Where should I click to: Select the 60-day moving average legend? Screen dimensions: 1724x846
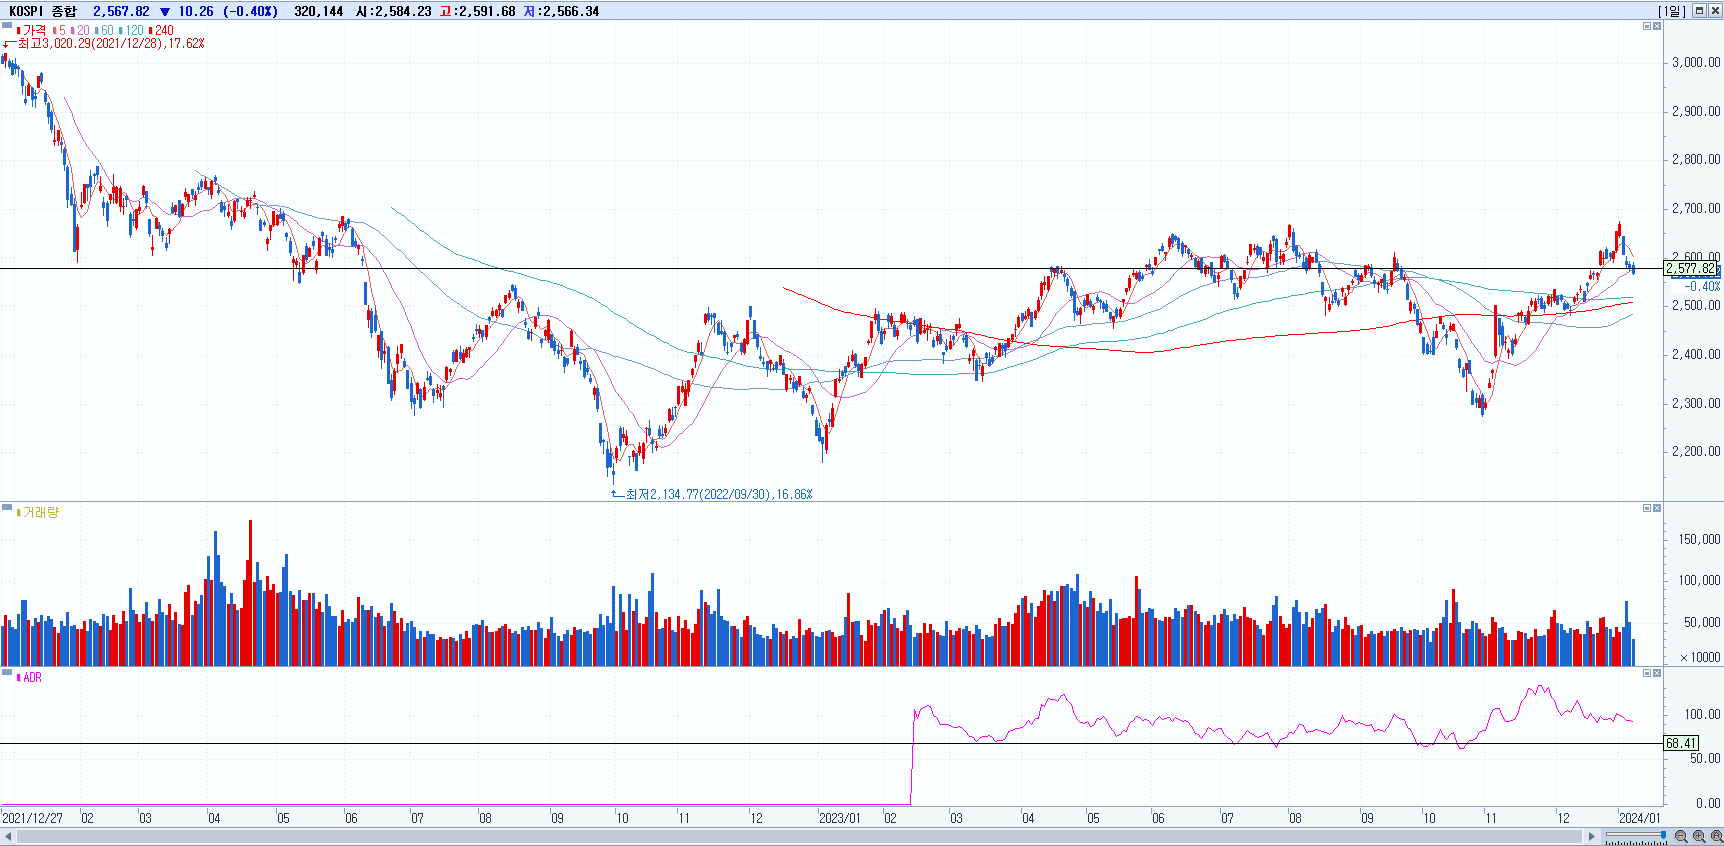click(x=105, y=31)
